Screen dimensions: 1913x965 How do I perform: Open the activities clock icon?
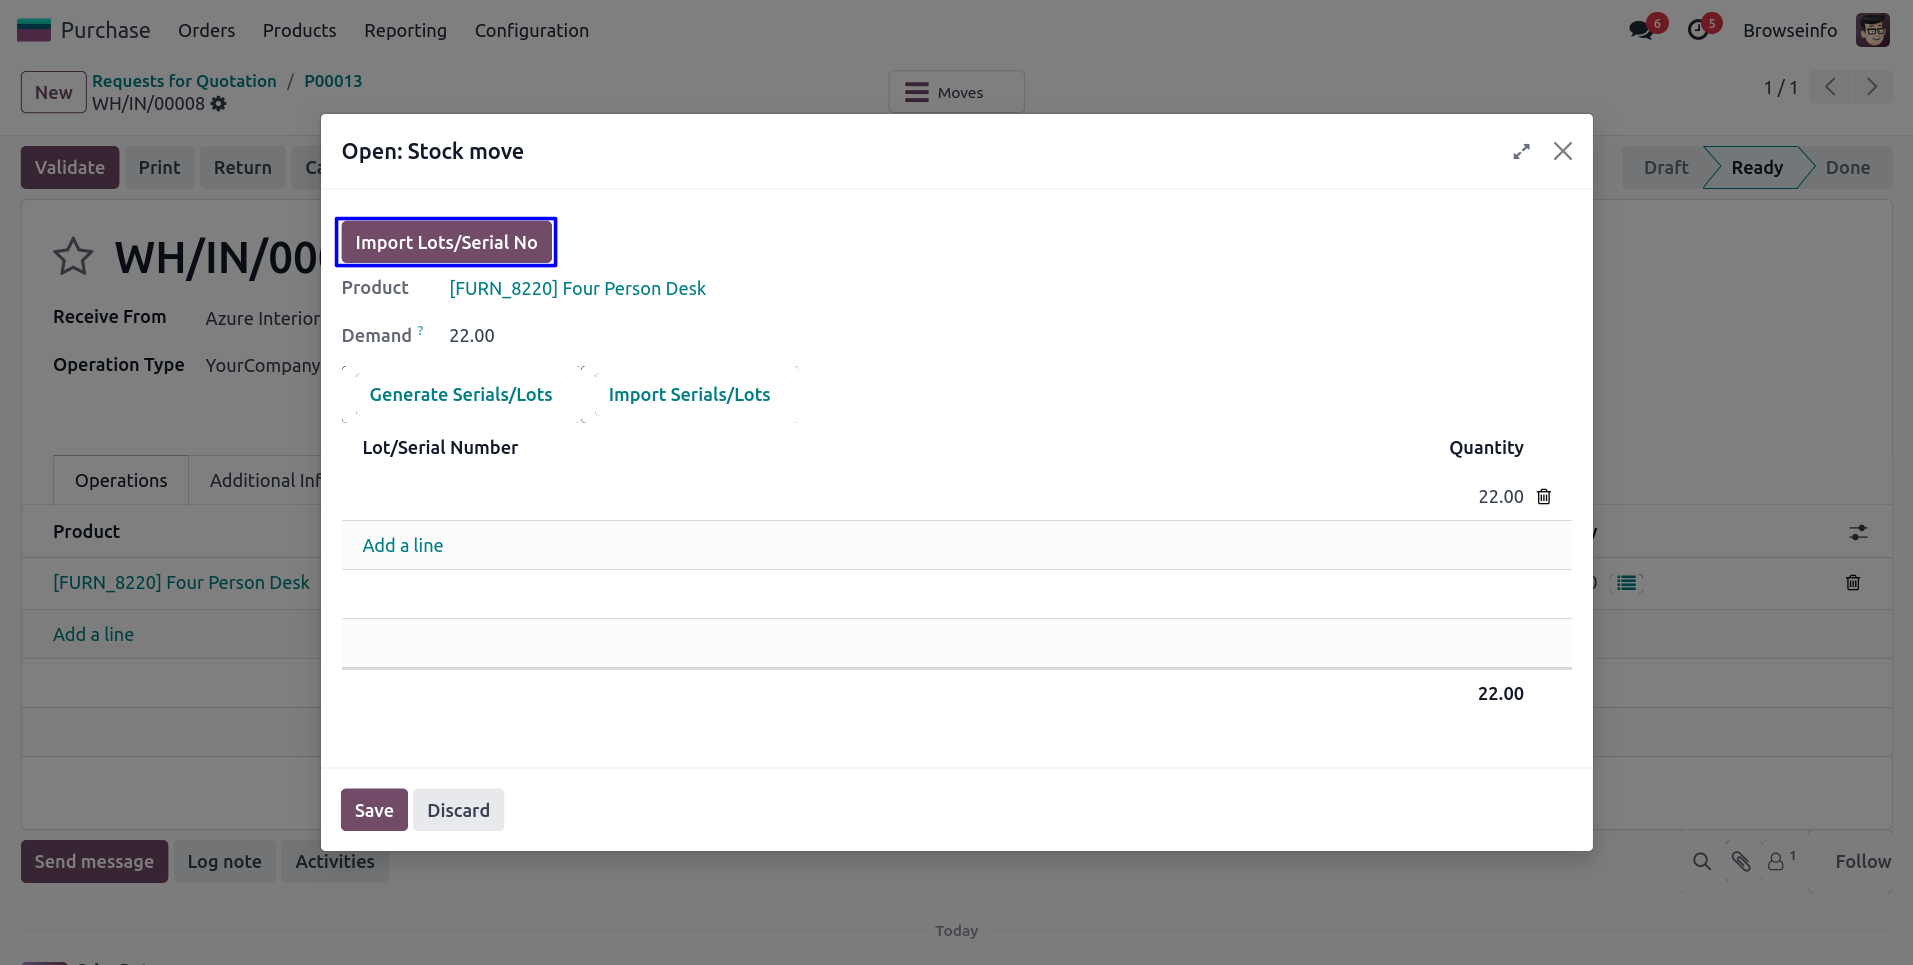click(x=1698, y=30)
